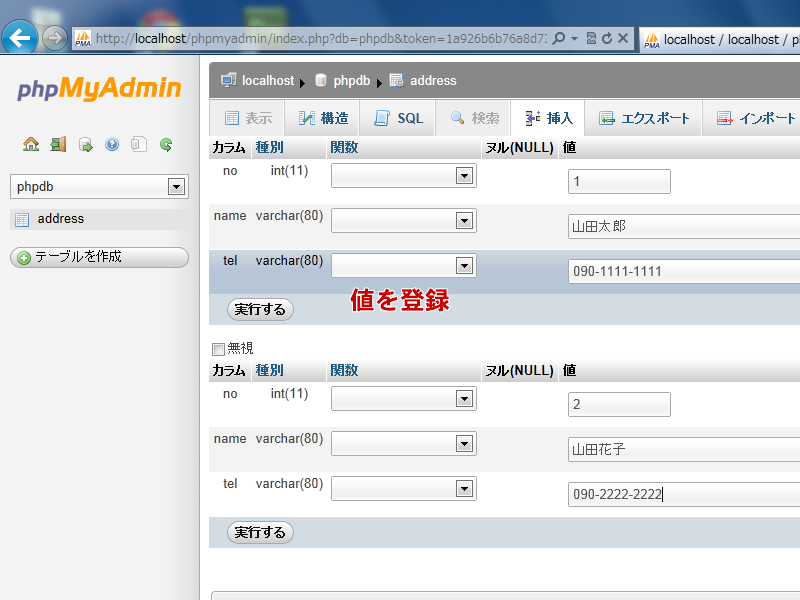Switch to the 構造 tab

323,118
